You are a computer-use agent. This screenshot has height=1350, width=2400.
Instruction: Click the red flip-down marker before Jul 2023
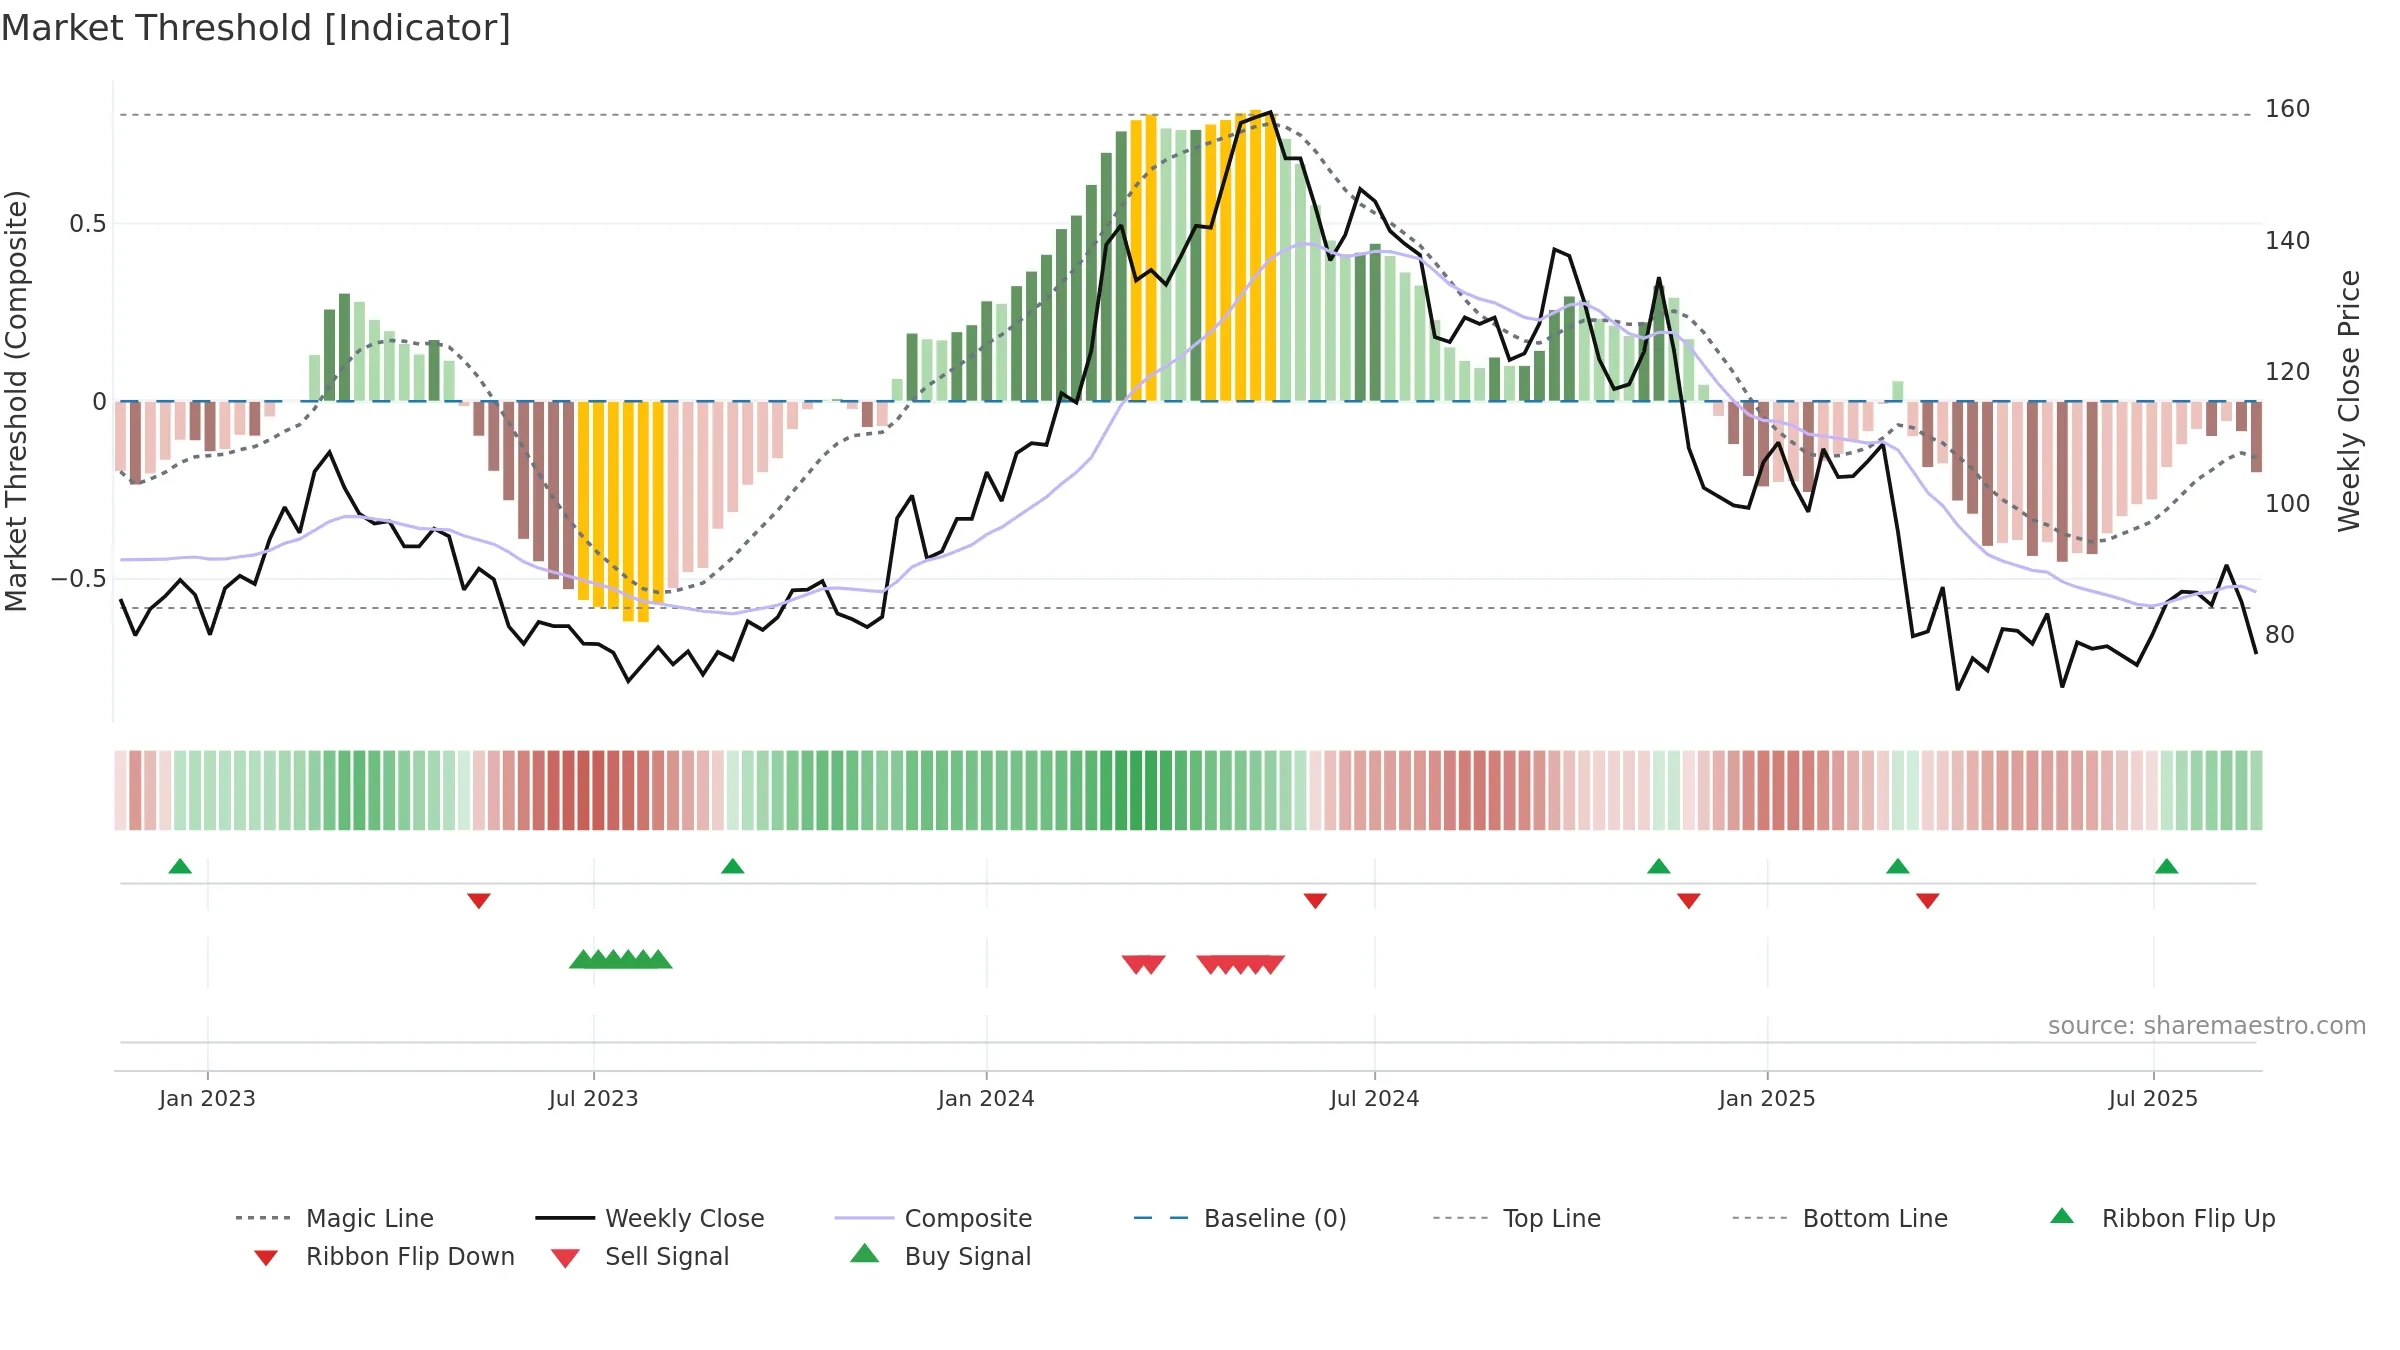pos(479,901)
